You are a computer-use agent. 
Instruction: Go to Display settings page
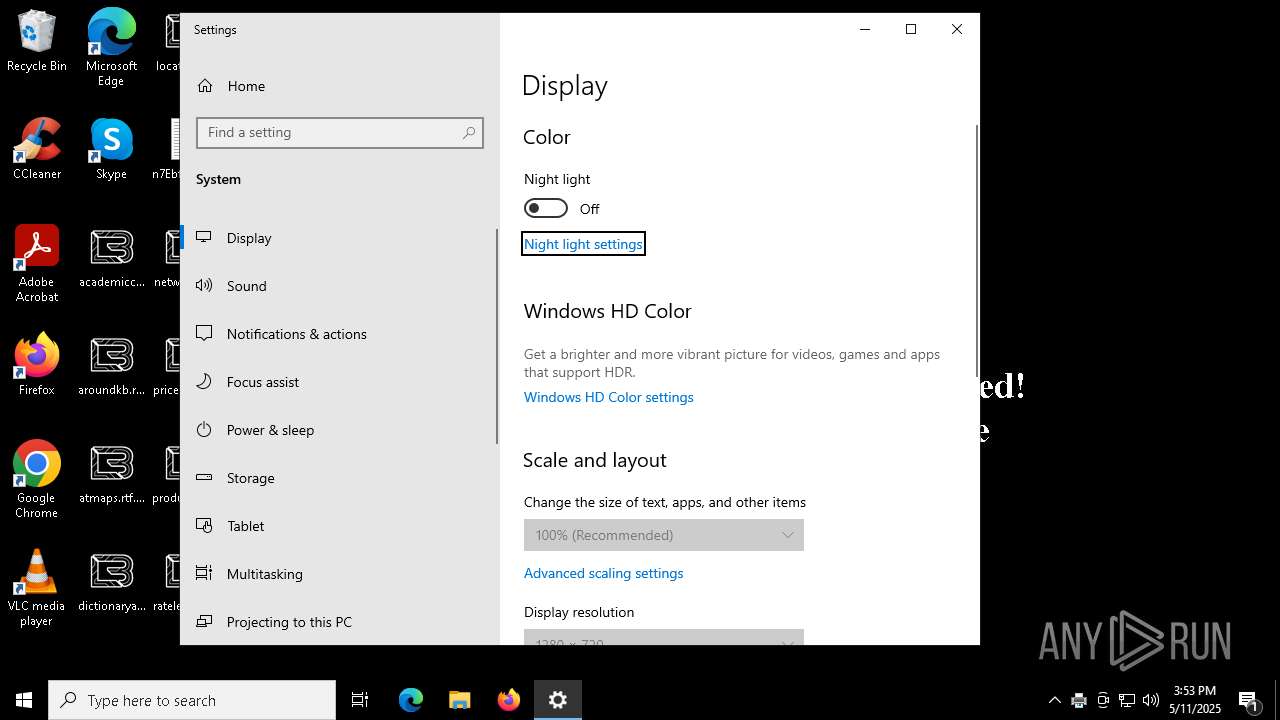(x=339, y=238)
